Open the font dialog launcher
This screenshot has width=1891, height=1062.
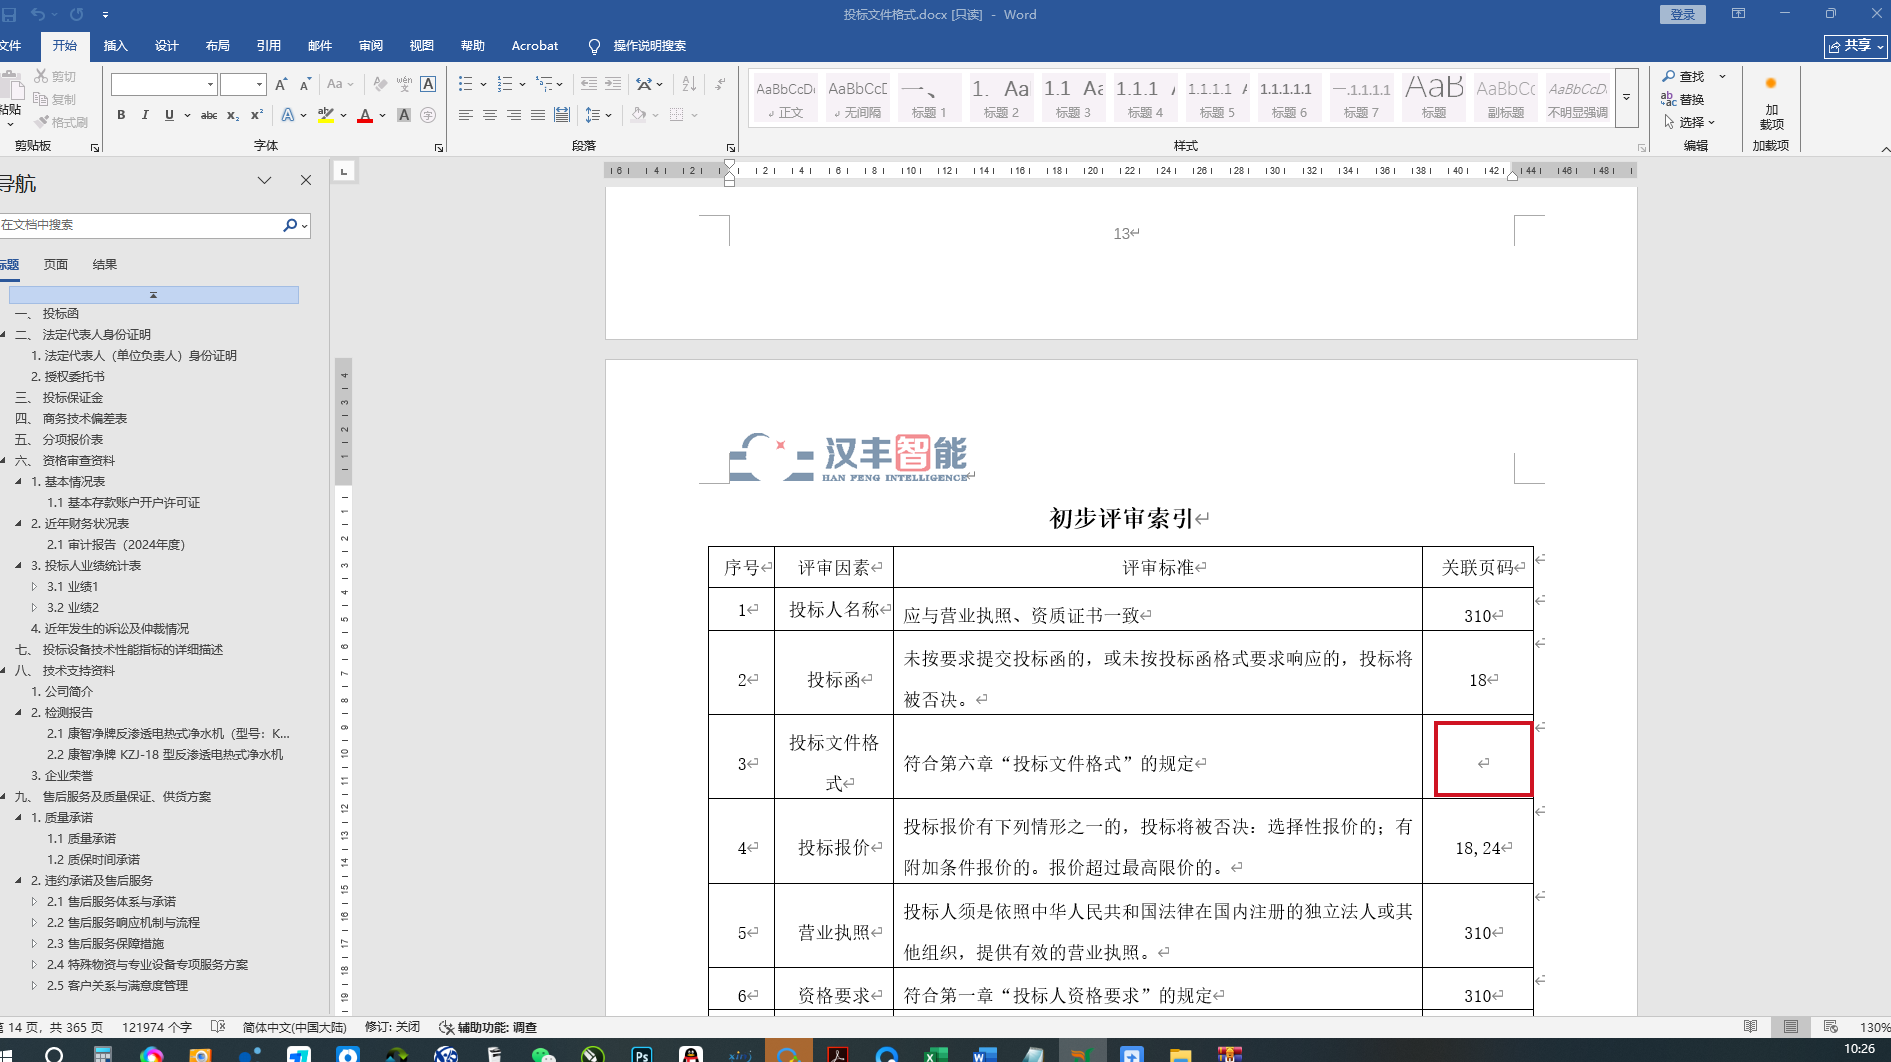point(439,148)
